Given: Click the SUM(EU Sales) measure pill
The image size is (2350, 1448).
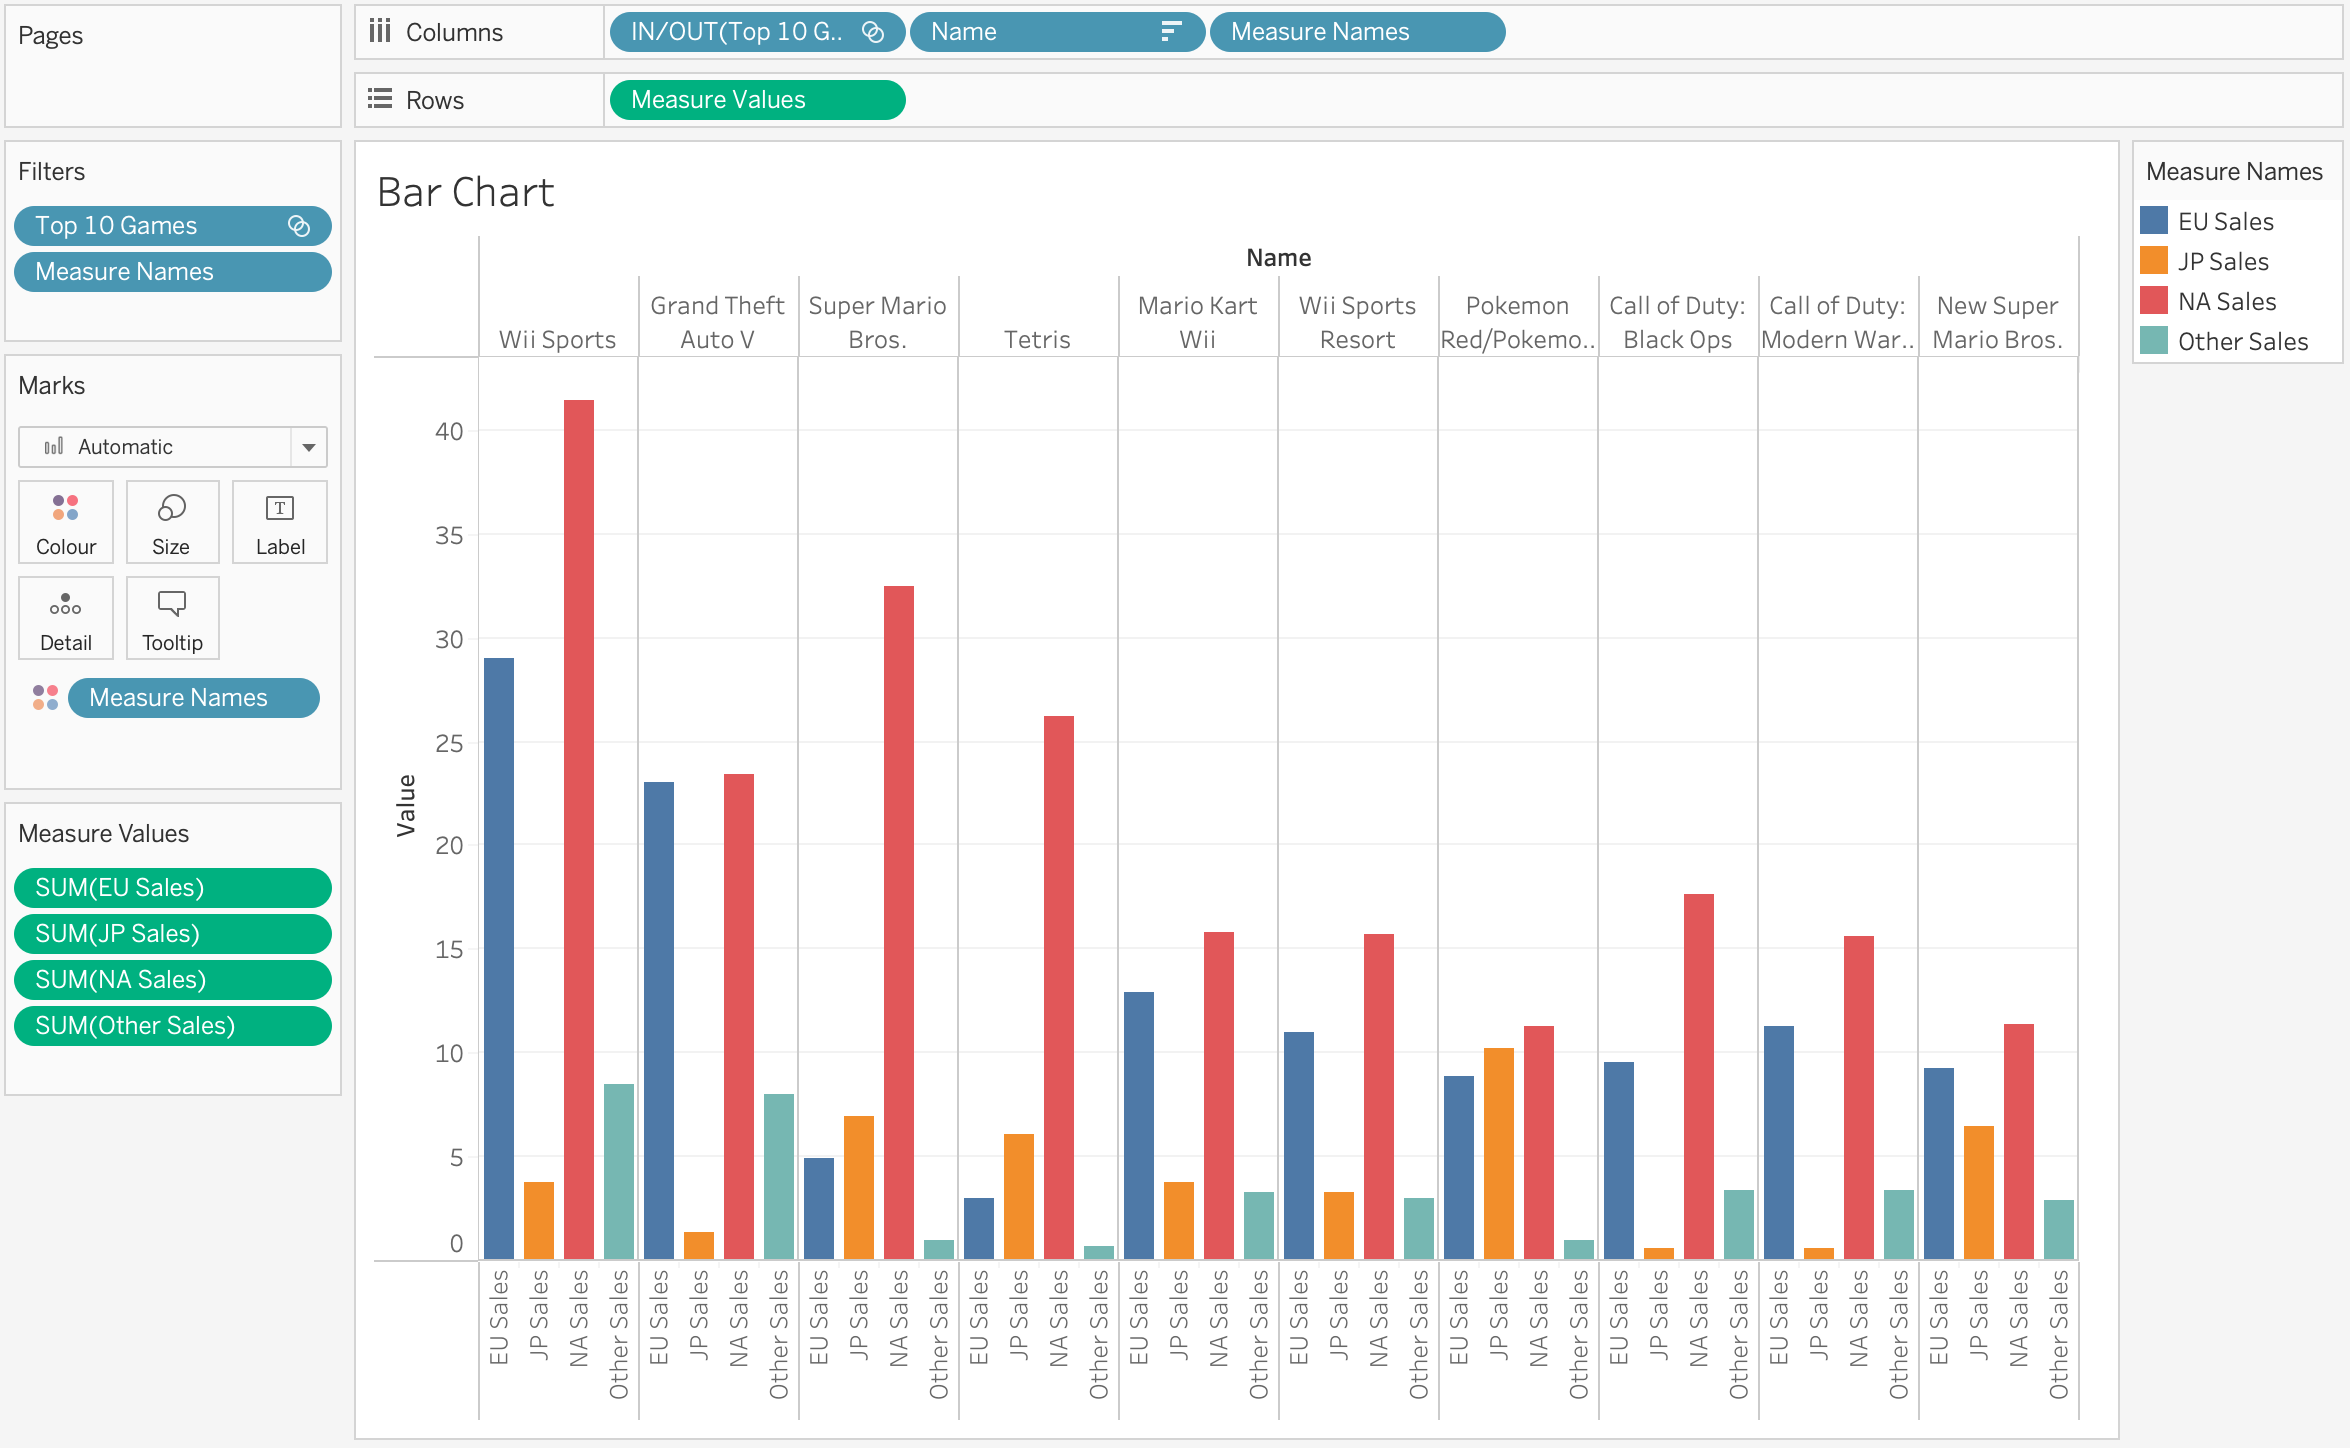Looking at the screenshot, I should tap(173, 888).
